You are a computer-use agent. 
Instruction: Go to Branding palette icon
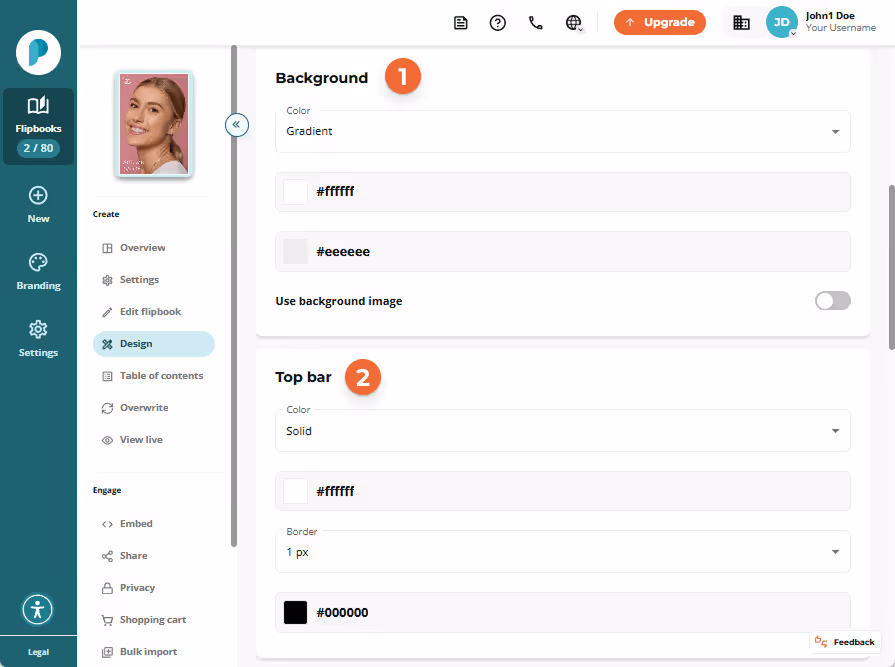(x=38, y=272)
